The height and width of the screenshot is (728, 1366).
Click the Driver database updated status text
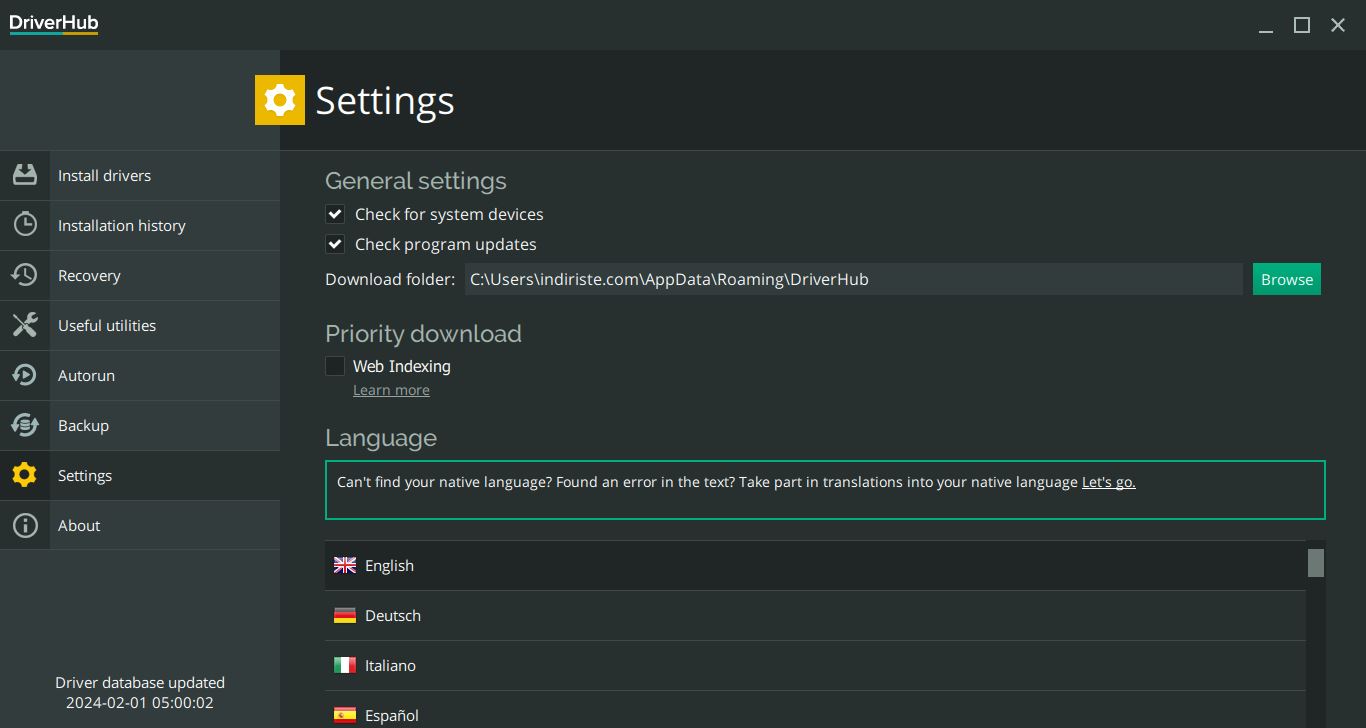pyautogui.click(x=140, y=692)
